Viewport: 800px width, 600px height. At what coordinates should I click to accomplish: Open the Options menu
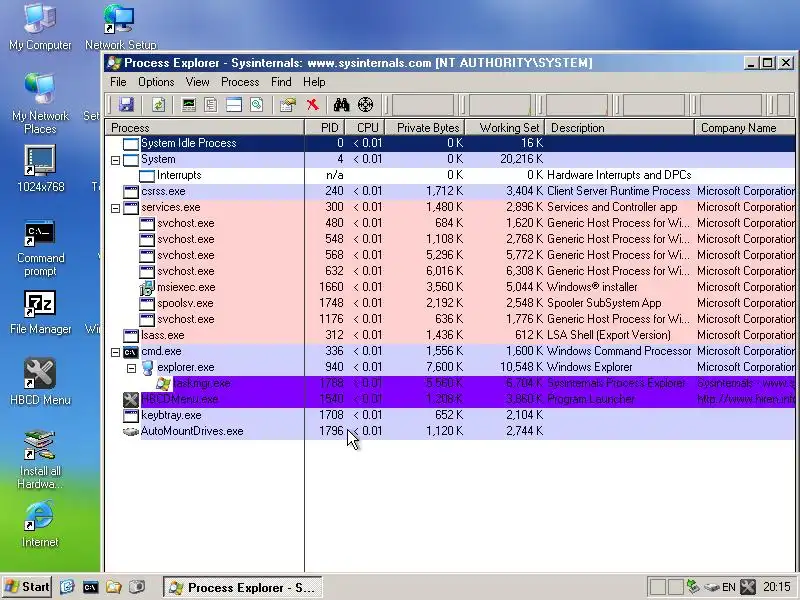coord(156,82)
